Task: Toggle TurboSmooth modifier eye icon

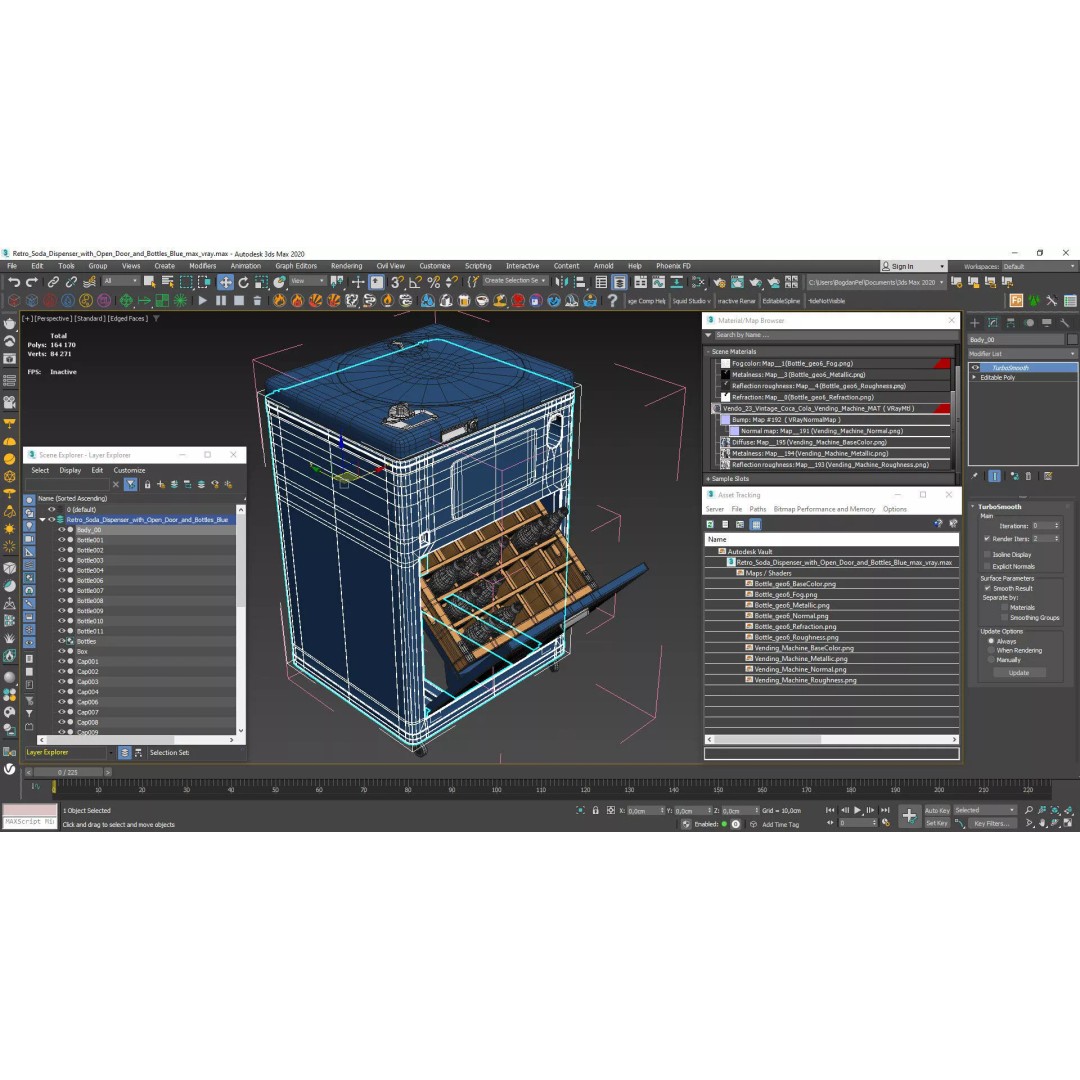Action: [975, 368]
